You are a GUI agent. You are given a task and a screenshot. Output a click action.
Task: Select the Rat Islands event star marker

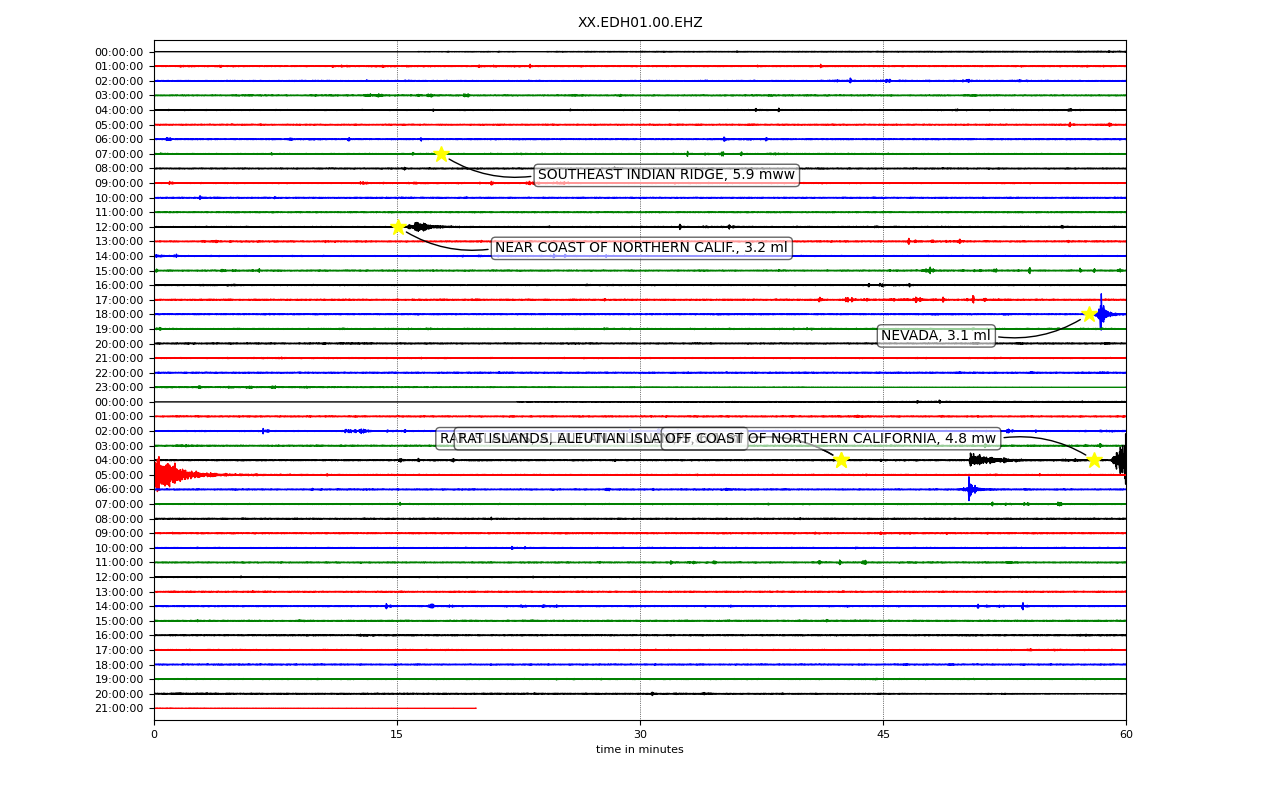coord(841,460)
